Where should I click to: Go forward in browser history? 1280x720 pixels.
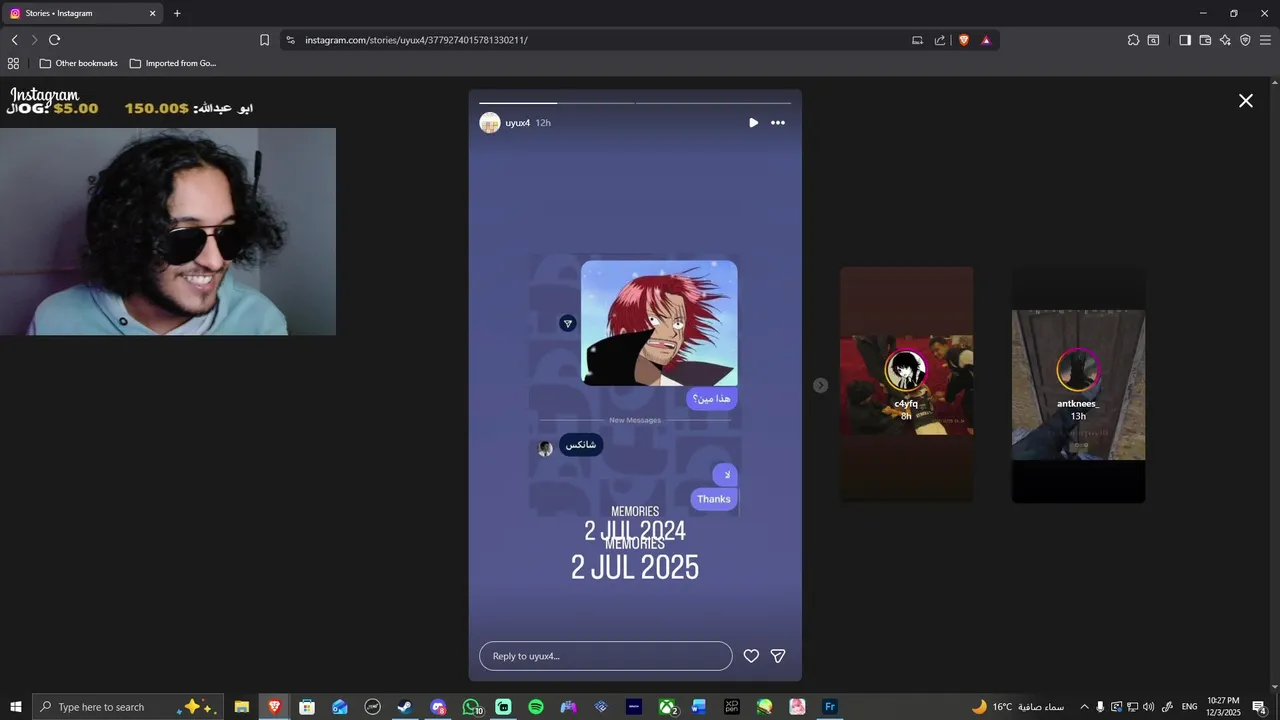point(34,40)
